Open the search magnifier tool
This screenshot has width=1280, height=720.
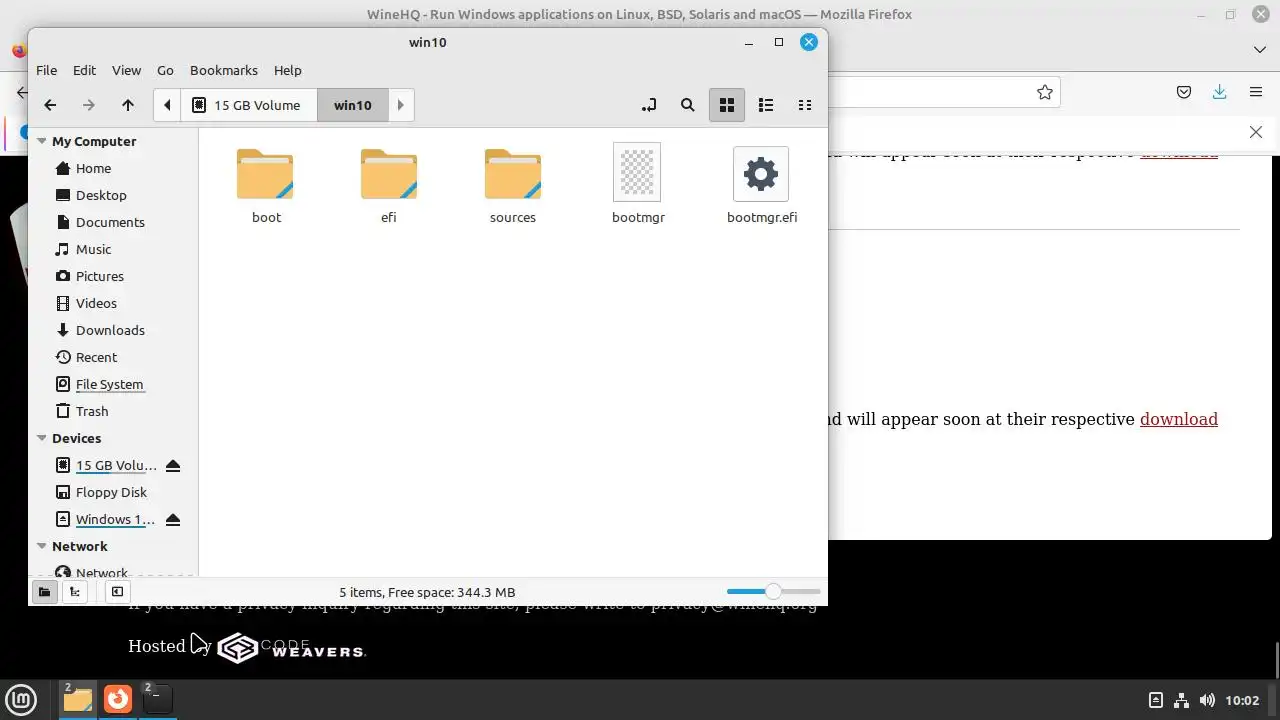(x=688, y=105)
